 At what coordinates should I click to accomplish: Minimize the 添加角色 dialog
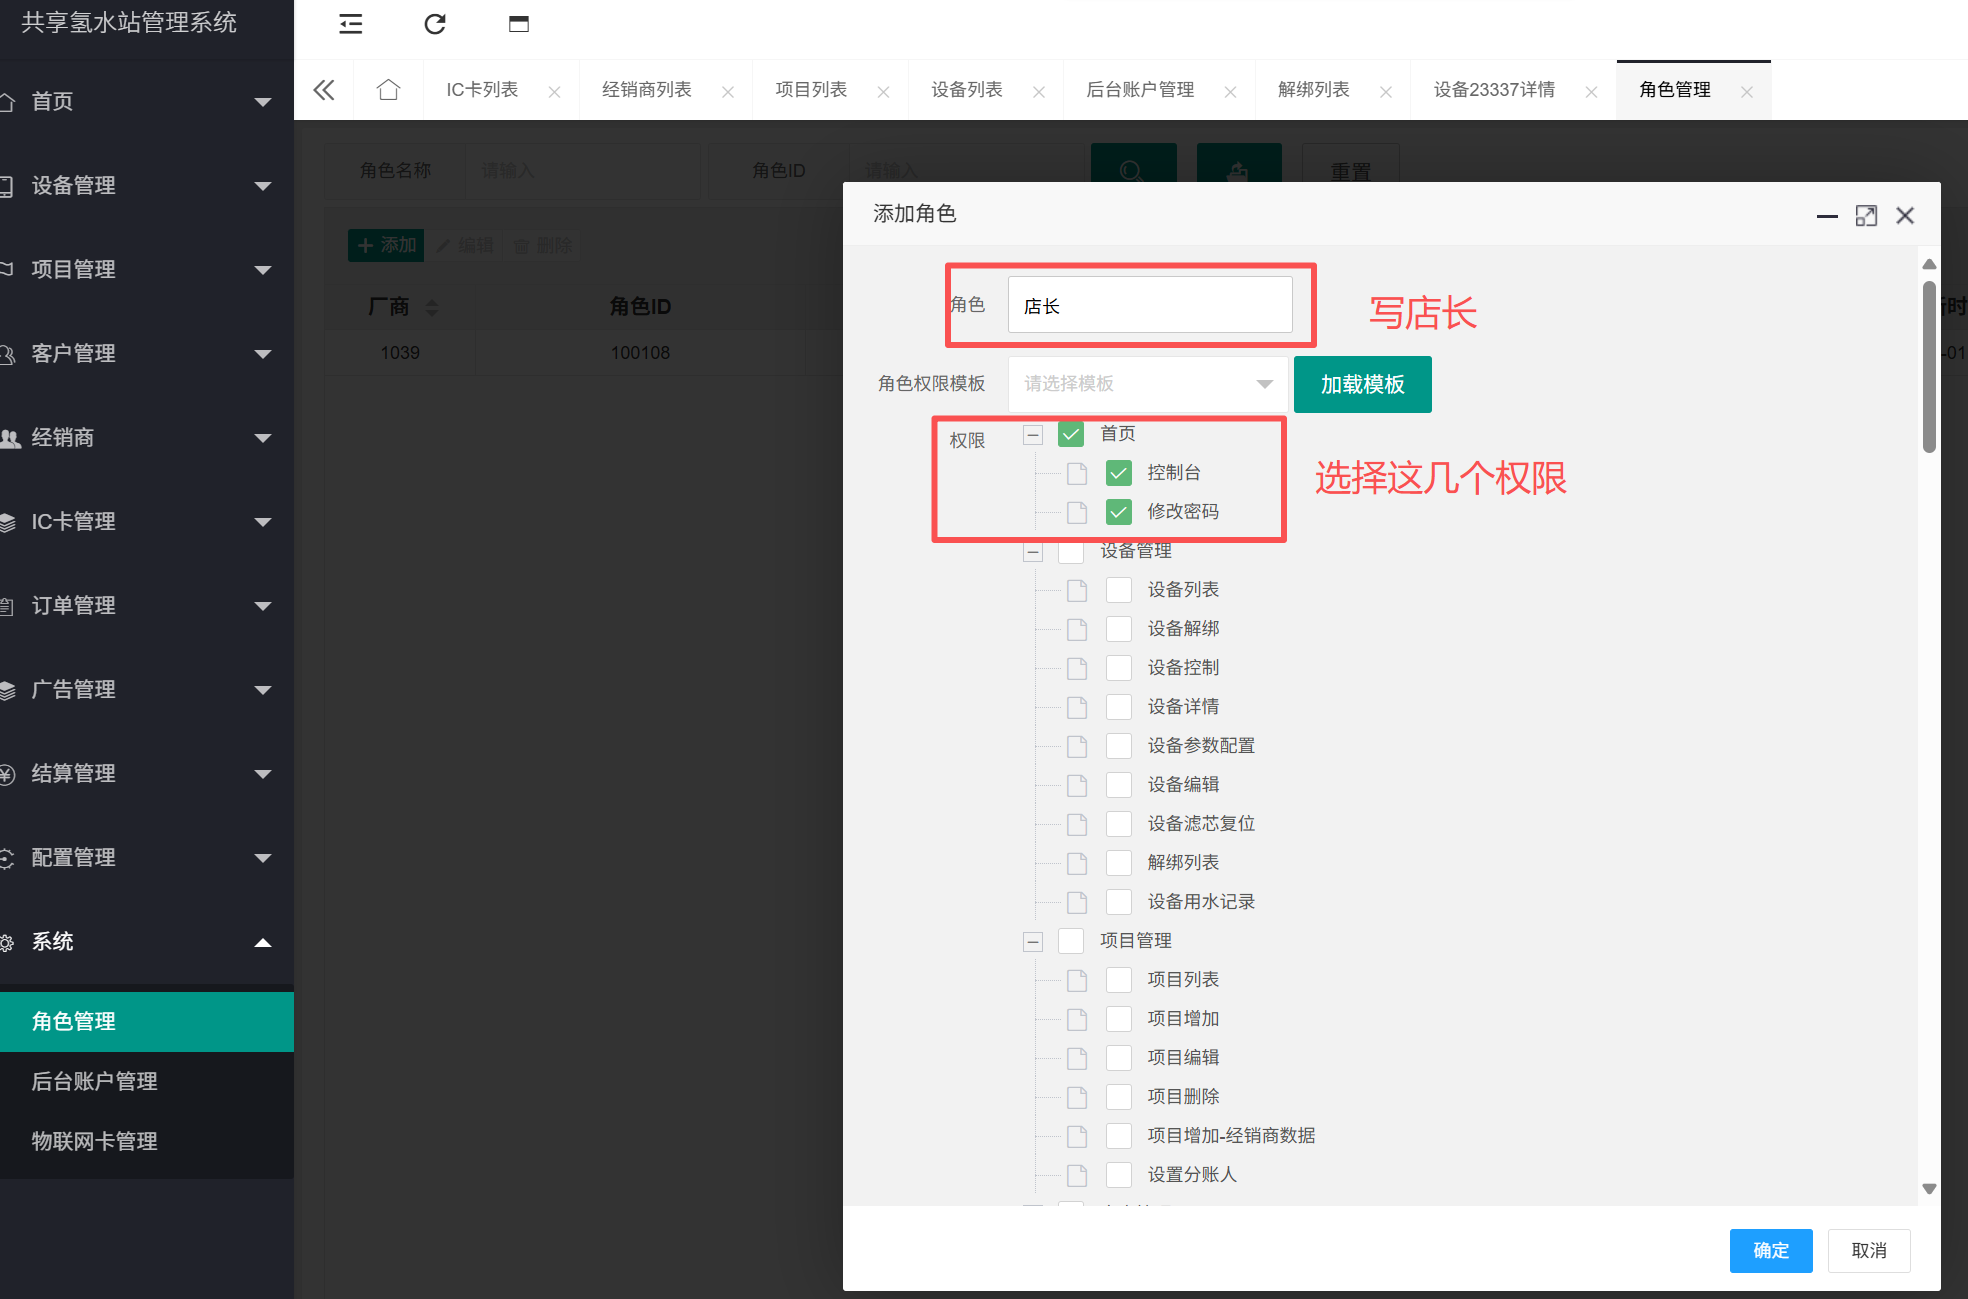pyautogui.click(x=1827, y=216)
